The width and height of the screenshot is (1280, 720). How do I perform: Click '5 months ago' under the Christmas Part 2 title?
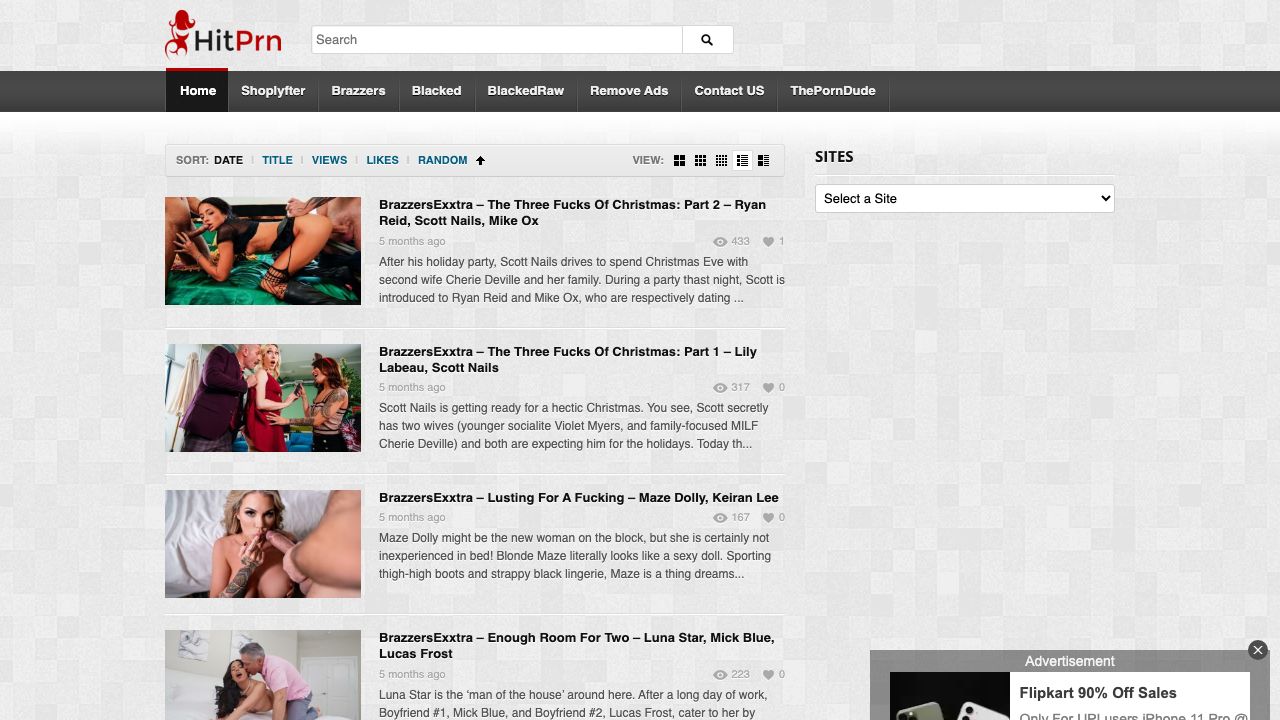(412, 242)
